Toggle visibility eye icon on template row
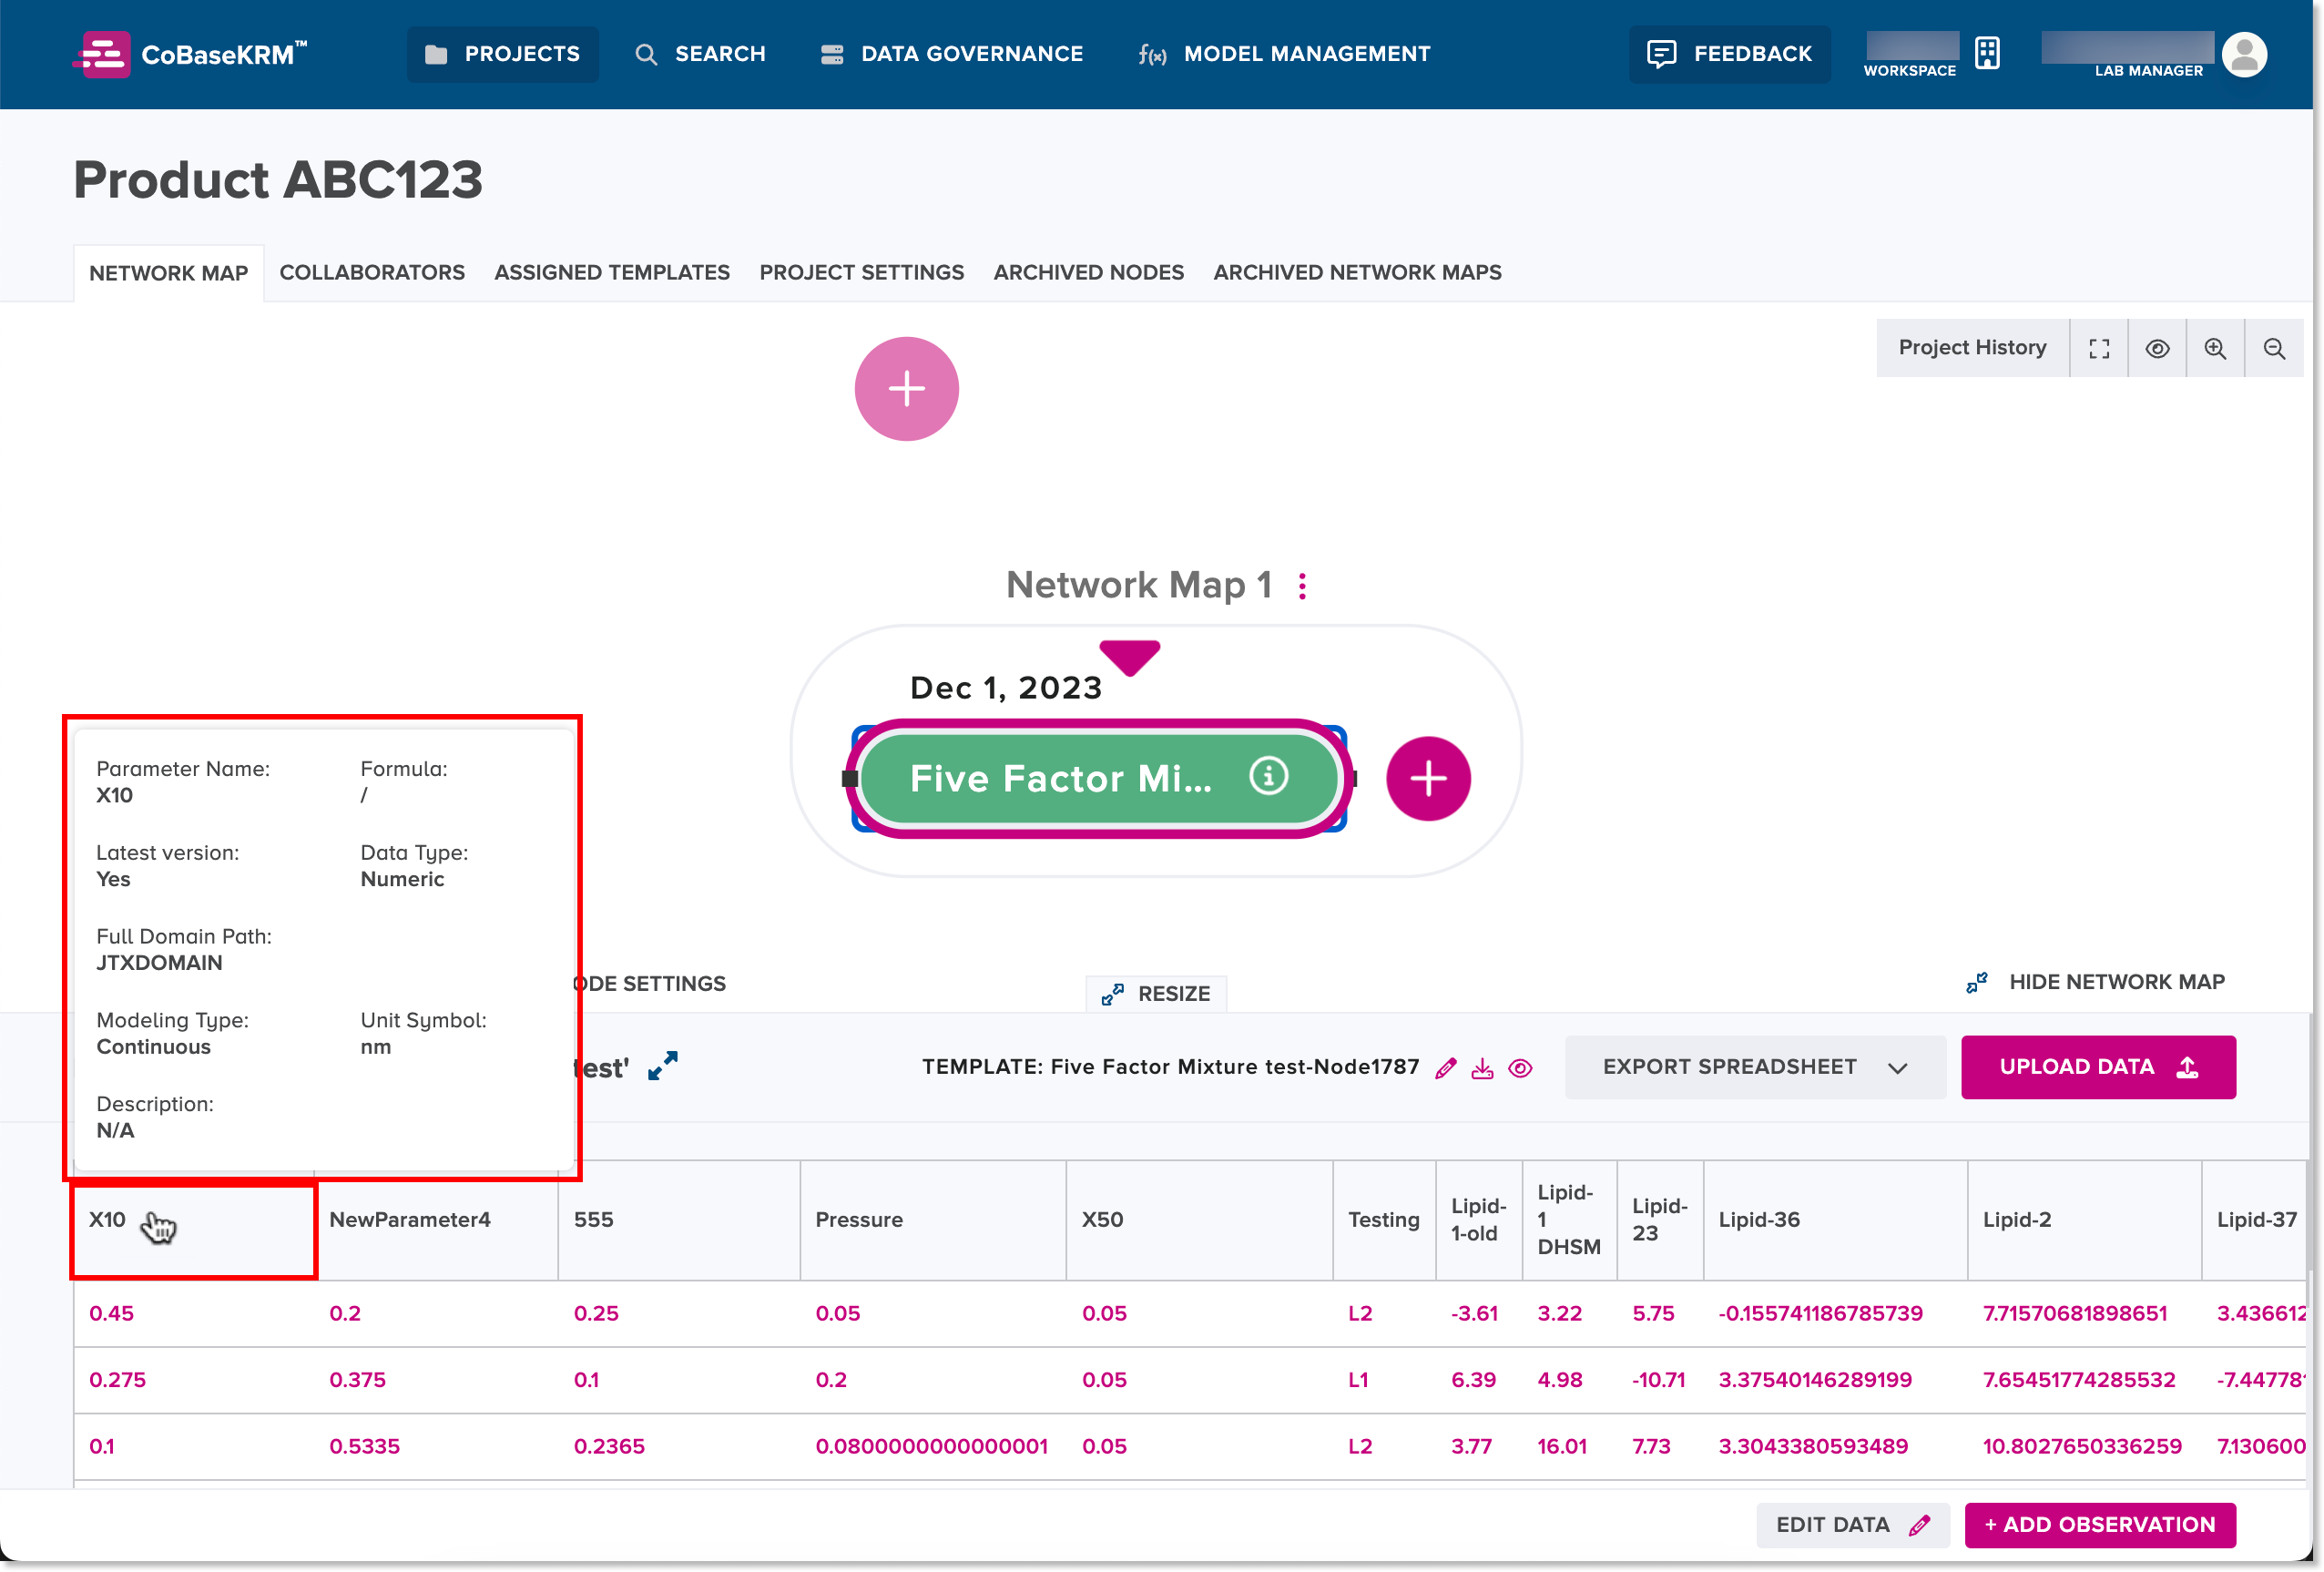This screenshot has height=1572, width=2324. click(x=1521, y=1067)
